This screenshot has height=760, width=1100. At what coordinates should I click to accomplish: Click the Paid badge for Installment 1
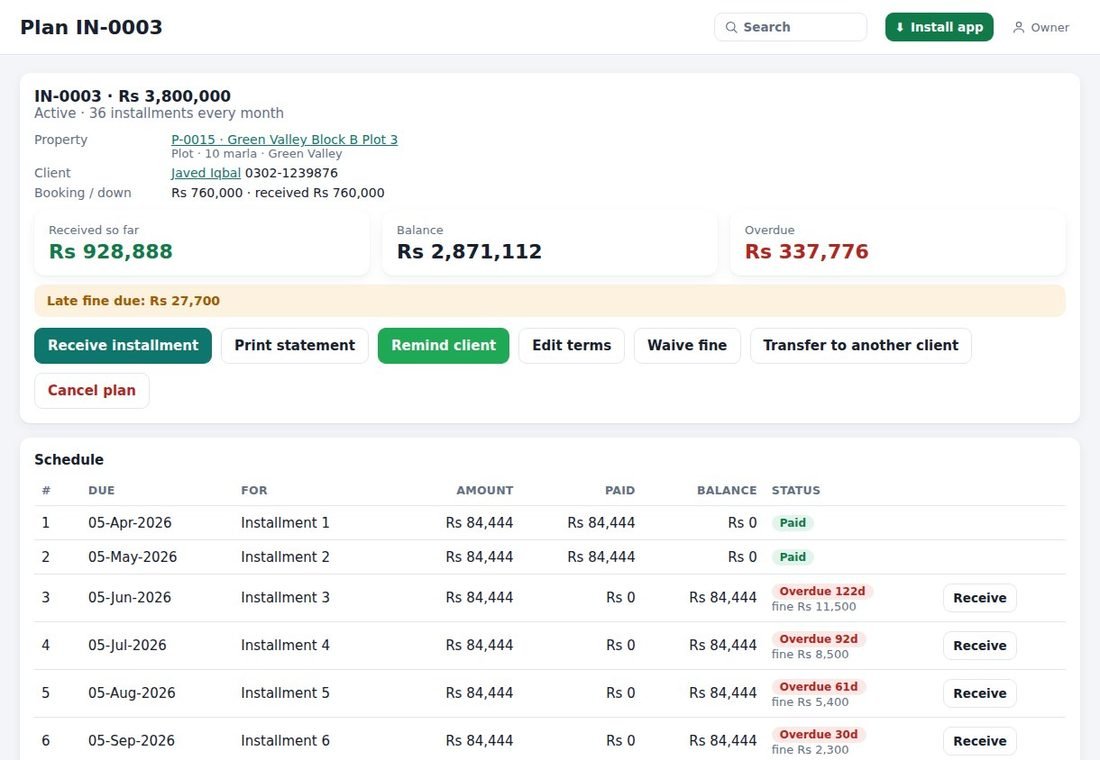(793, 523)
